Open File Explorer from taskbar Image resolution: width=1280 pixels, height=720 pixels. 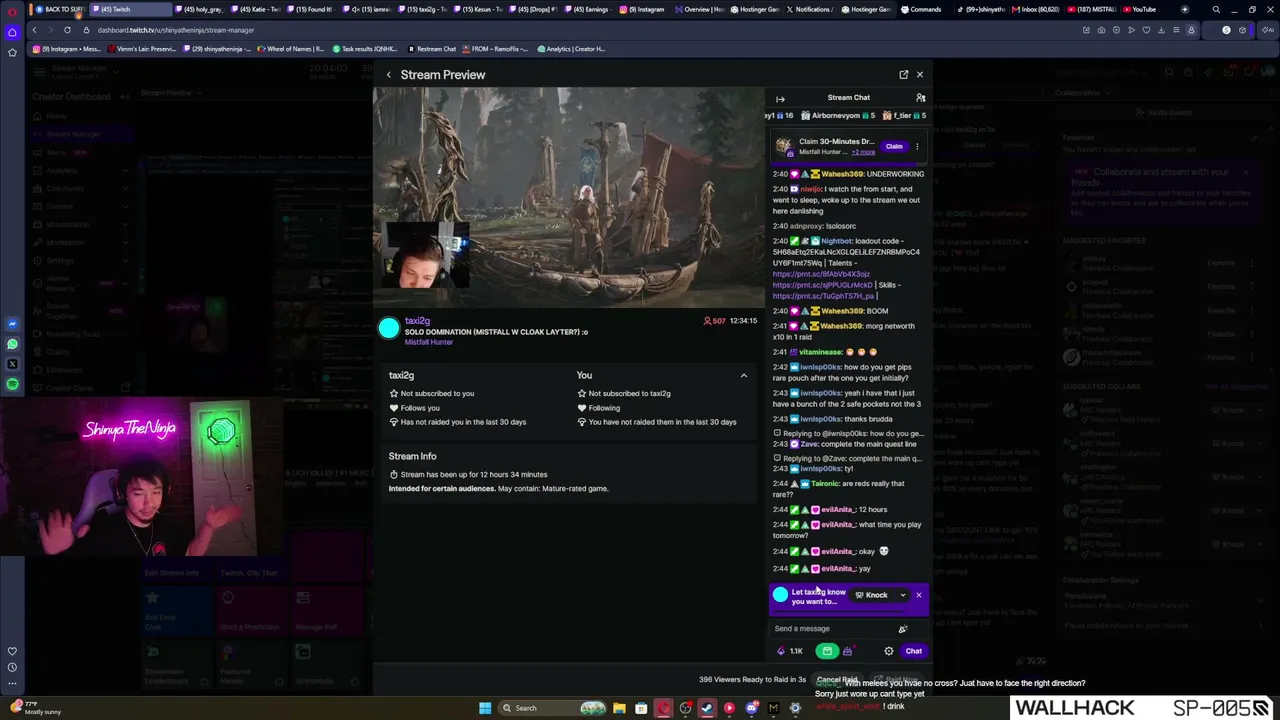click(619, 708)
